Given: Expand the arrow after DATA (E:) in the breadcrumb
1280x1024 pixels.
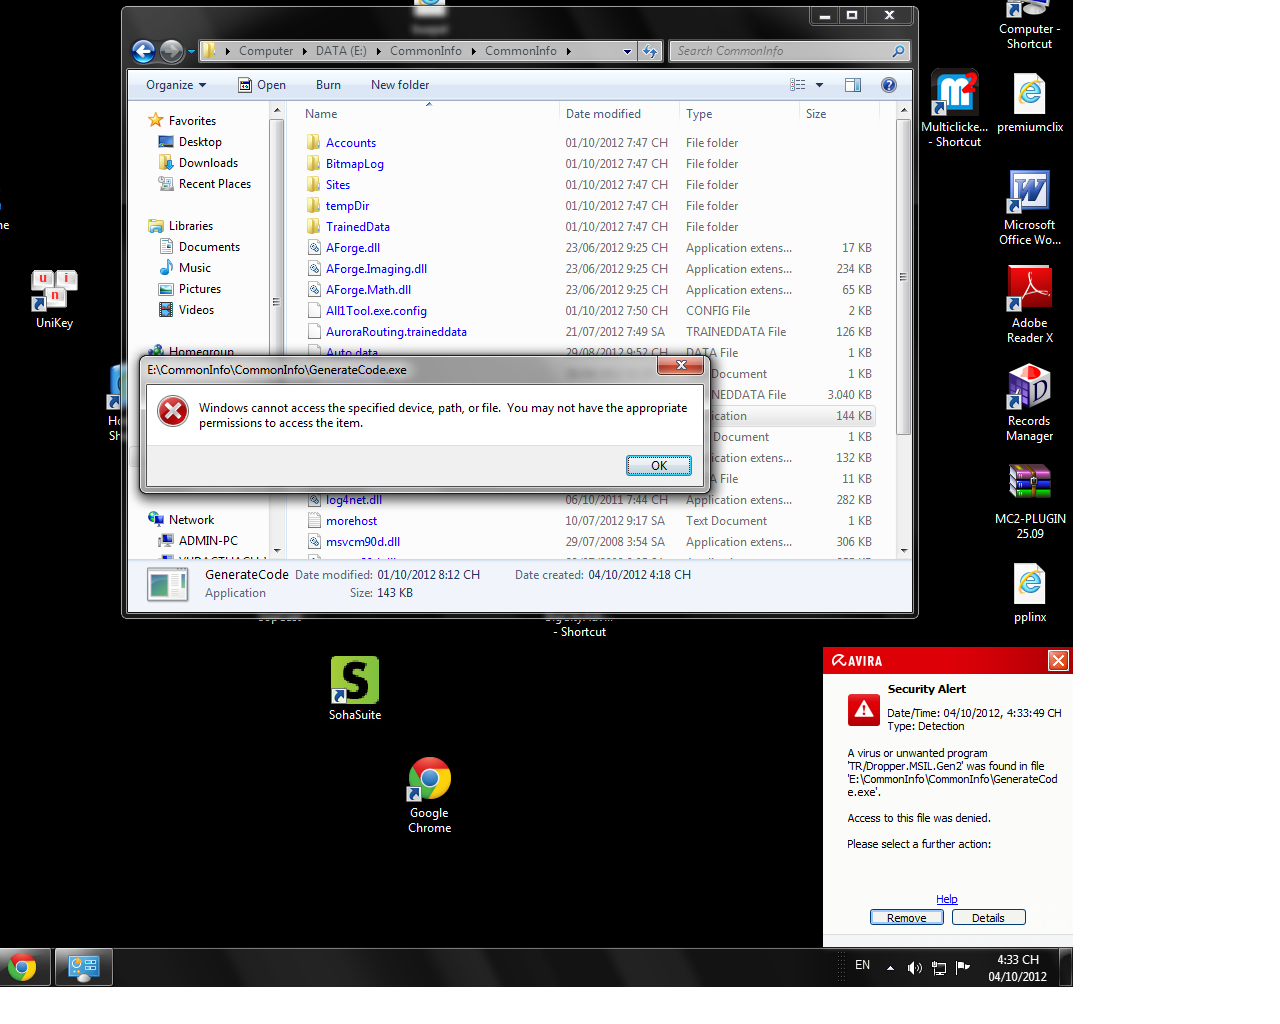Looking at the screenshot, I should point(378,51).
